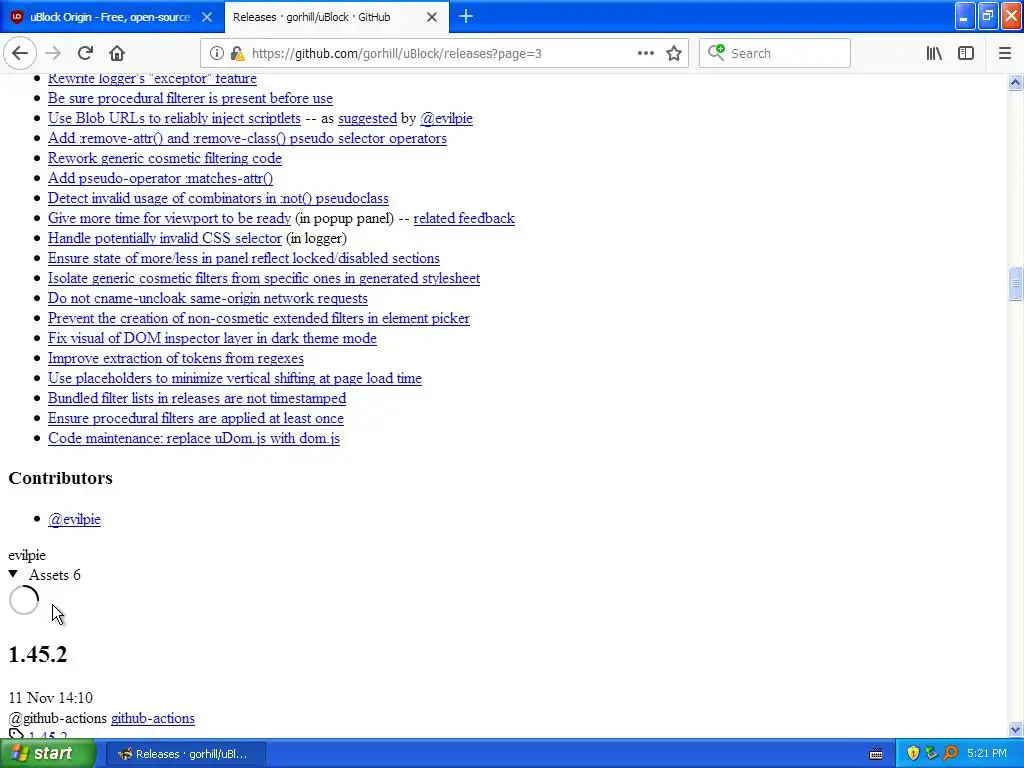Open 'Give more time for viewport' link
This screenshot has width=1024, height=768.
(169, 218)
